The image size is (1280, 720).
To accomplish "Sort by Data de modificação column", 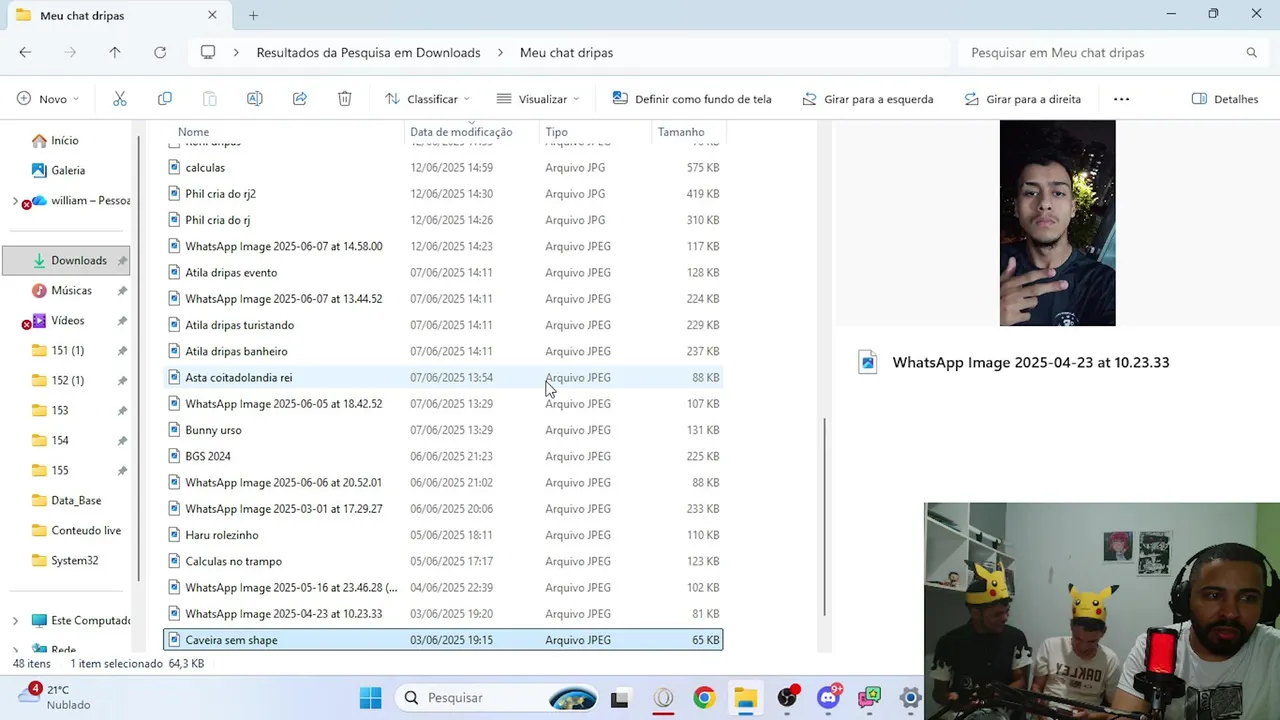I will 461,132.
